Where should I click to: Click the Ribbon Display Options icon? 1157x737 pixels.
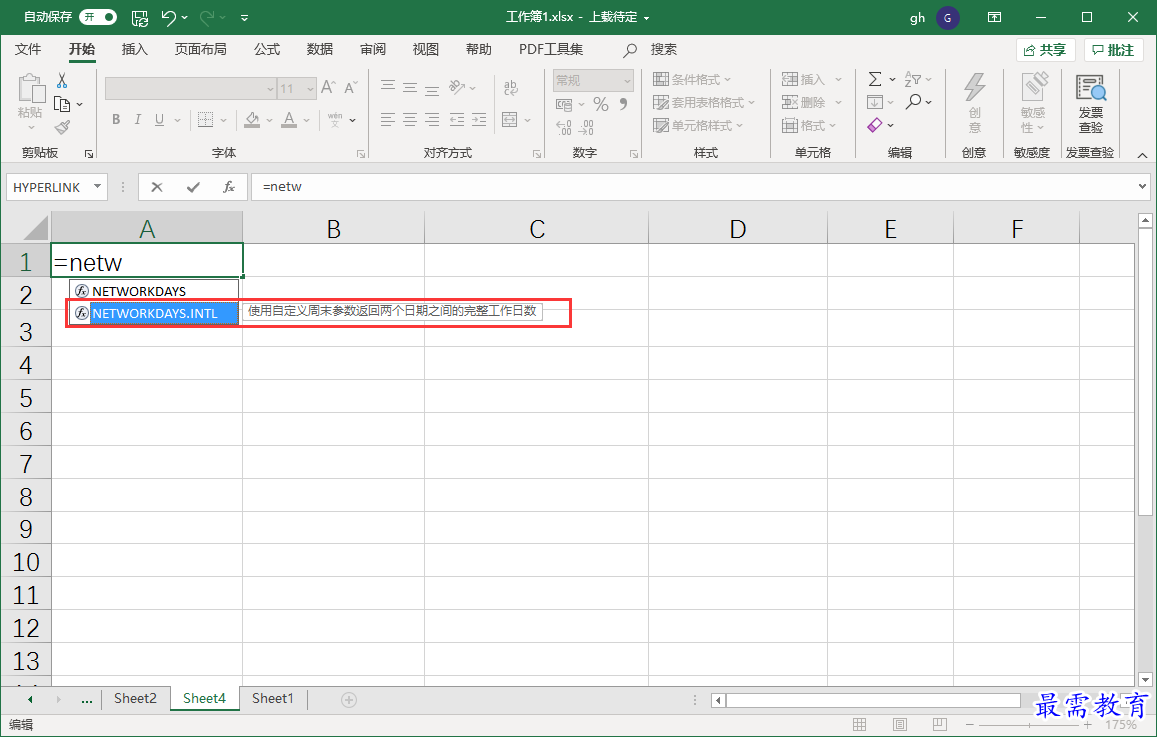(994, 17)
